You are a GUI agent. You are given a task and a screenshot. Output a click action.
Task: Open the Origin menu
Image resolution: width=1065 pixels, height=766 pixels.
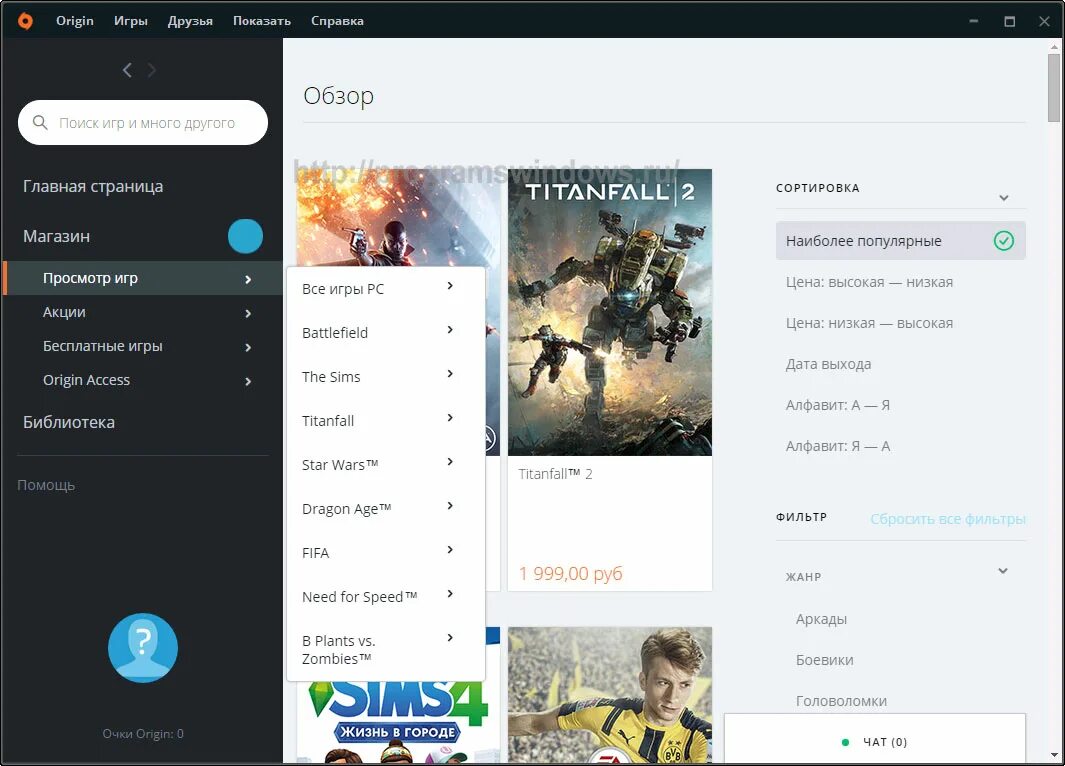75,21
